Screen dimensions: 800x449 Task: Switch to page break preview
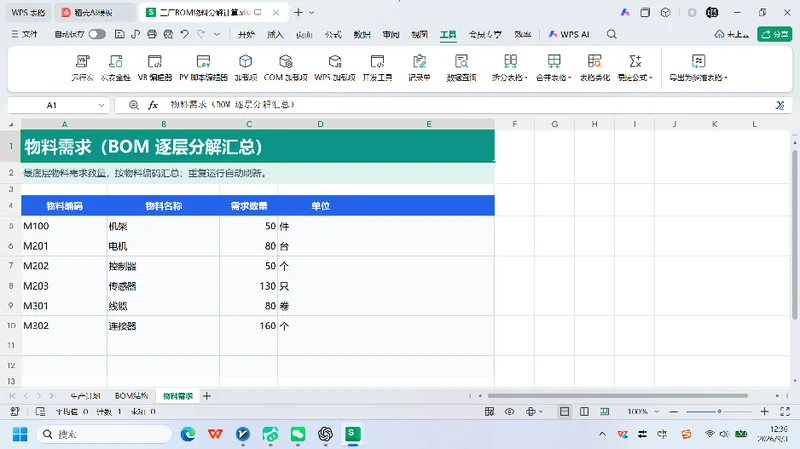[604, 411]
